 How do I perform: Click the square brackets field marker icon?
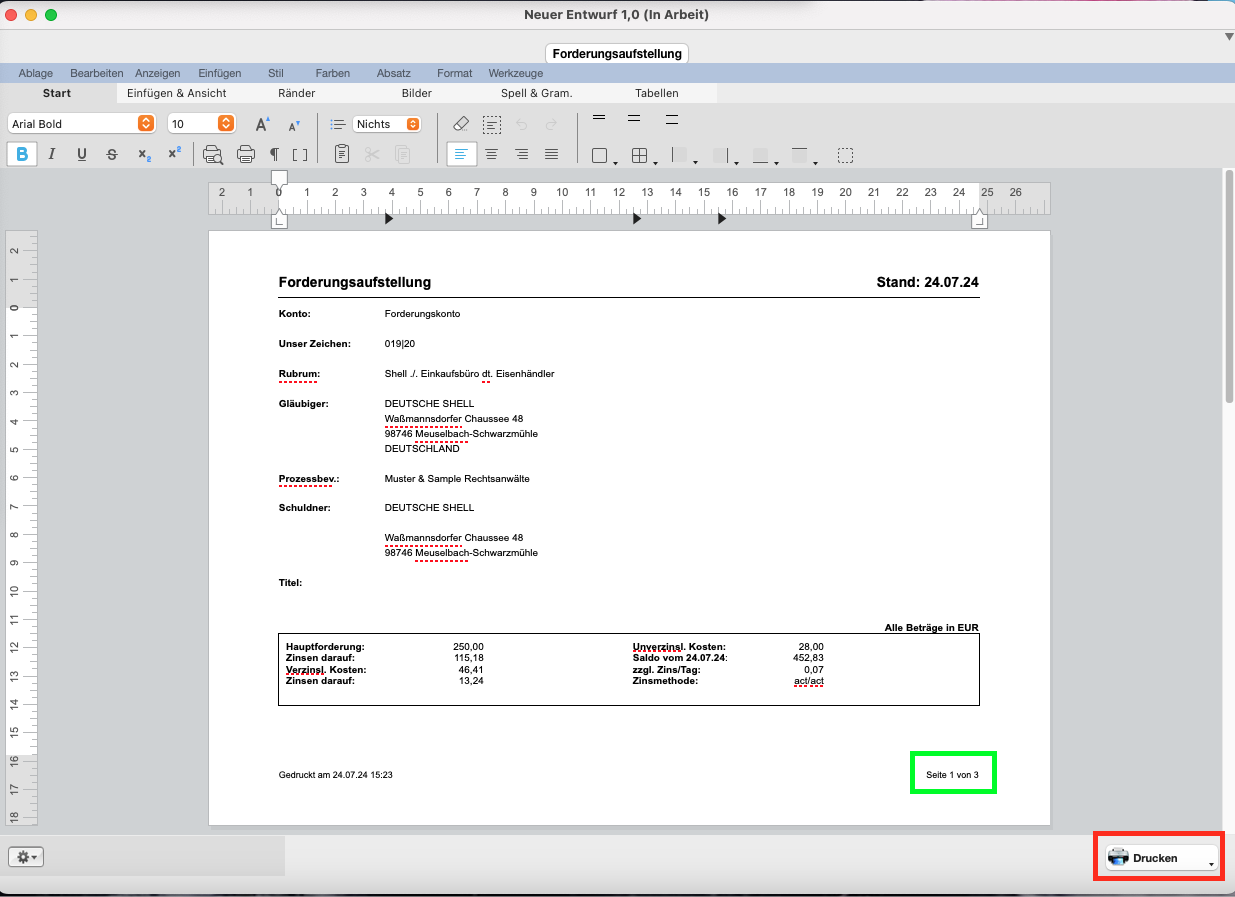coord(300,155)
